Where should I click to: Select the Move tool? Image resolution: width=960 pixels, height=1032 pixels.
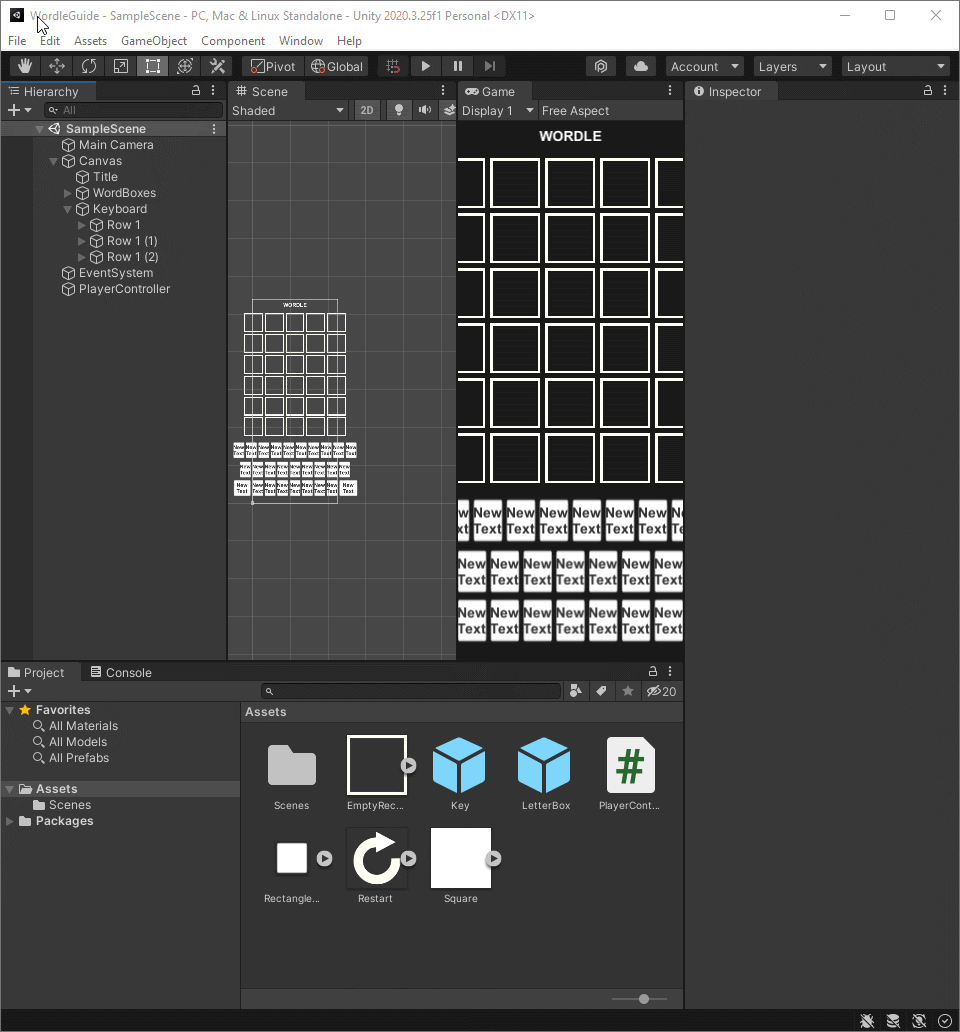57,66
